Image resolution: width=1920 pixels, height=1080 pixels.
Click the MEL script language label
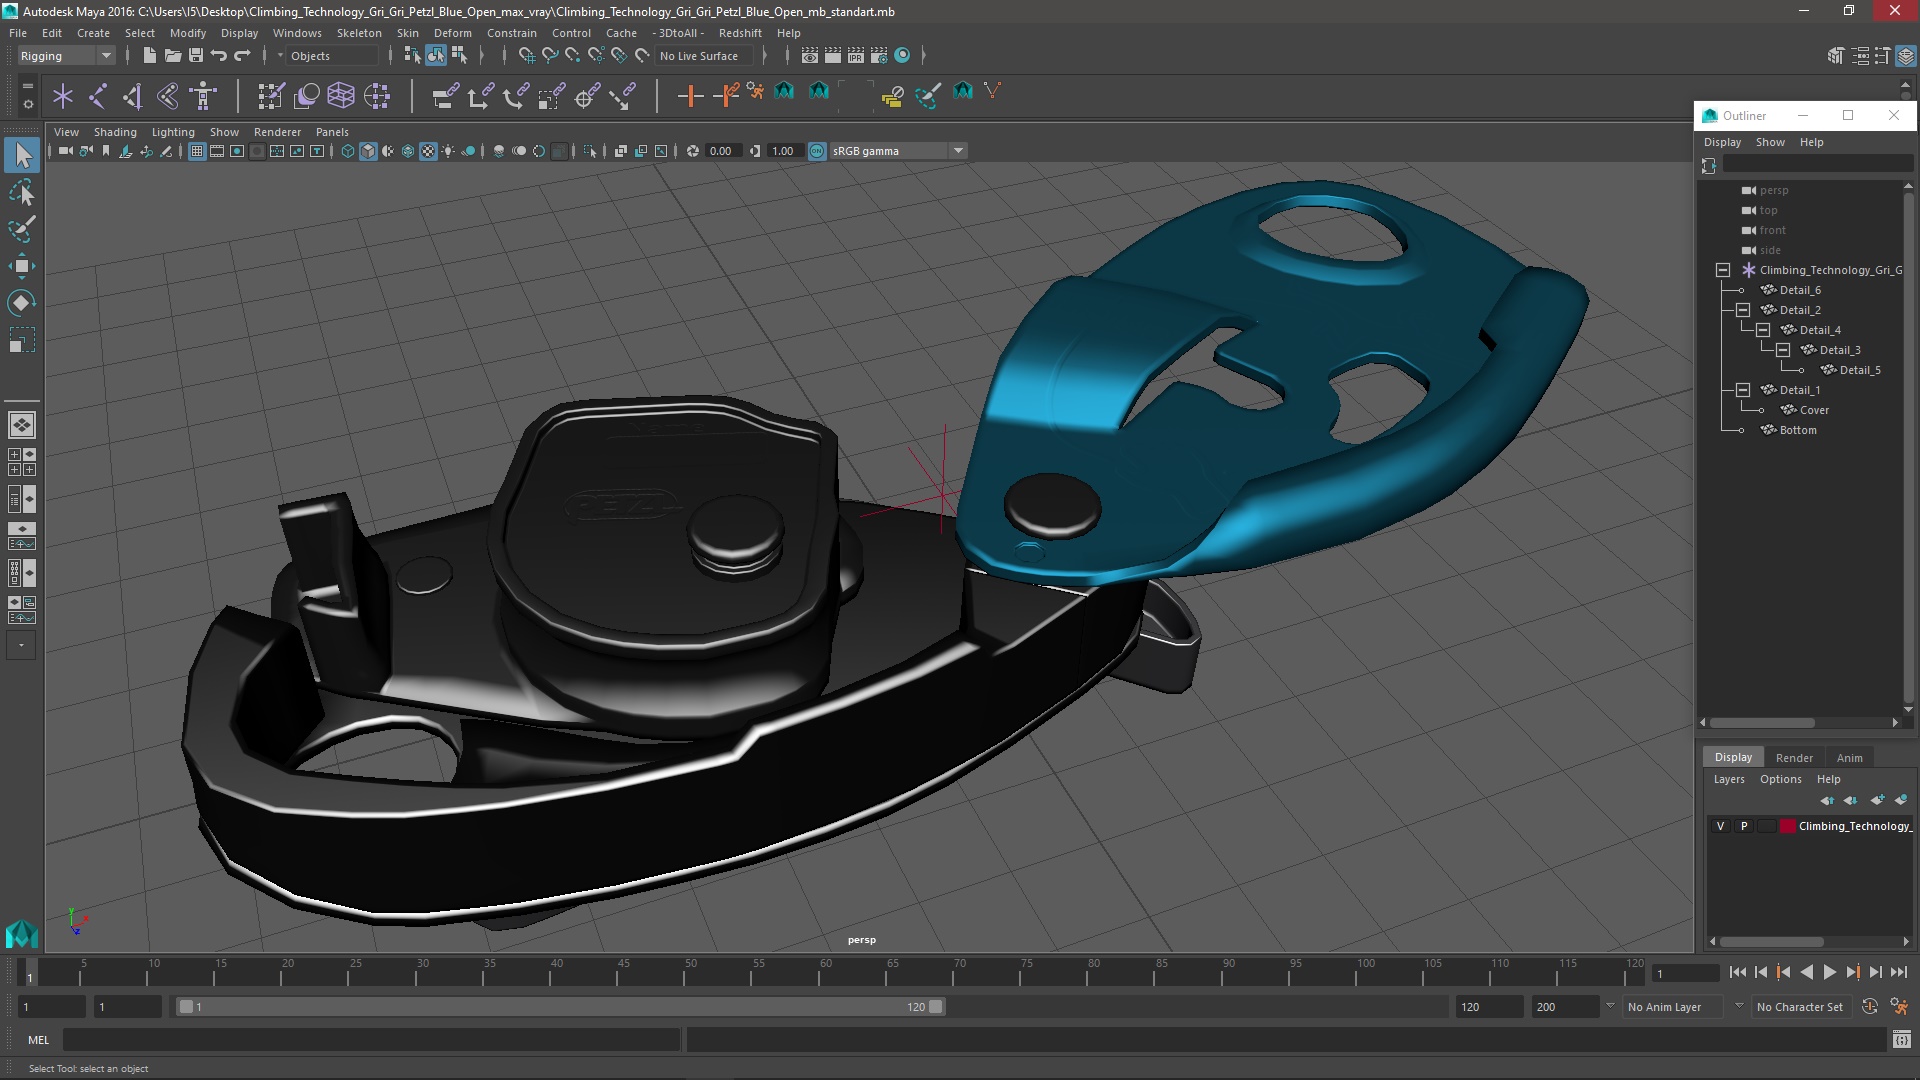click(38, 1040)
